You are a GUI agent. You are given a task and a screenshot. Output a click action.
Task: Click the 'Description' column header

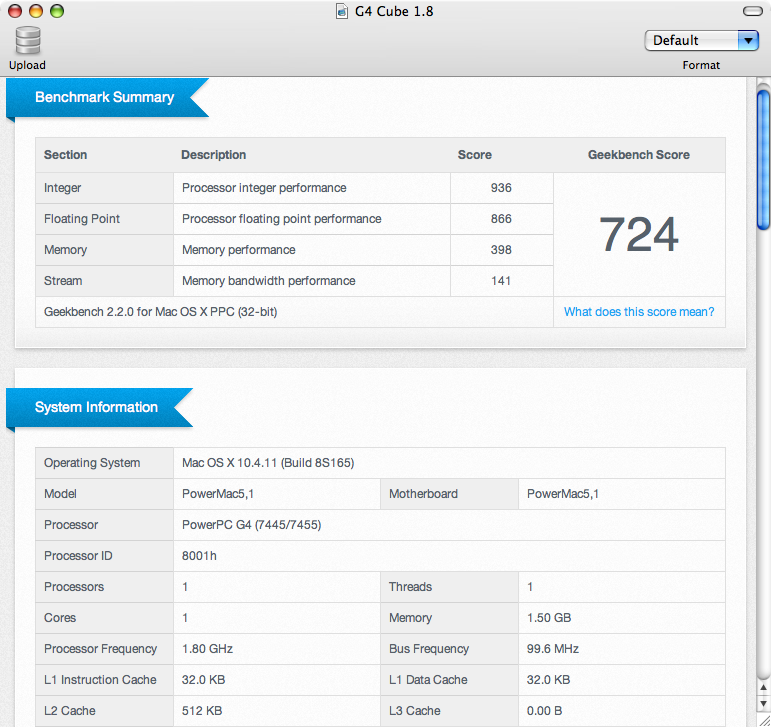point(213,154)
